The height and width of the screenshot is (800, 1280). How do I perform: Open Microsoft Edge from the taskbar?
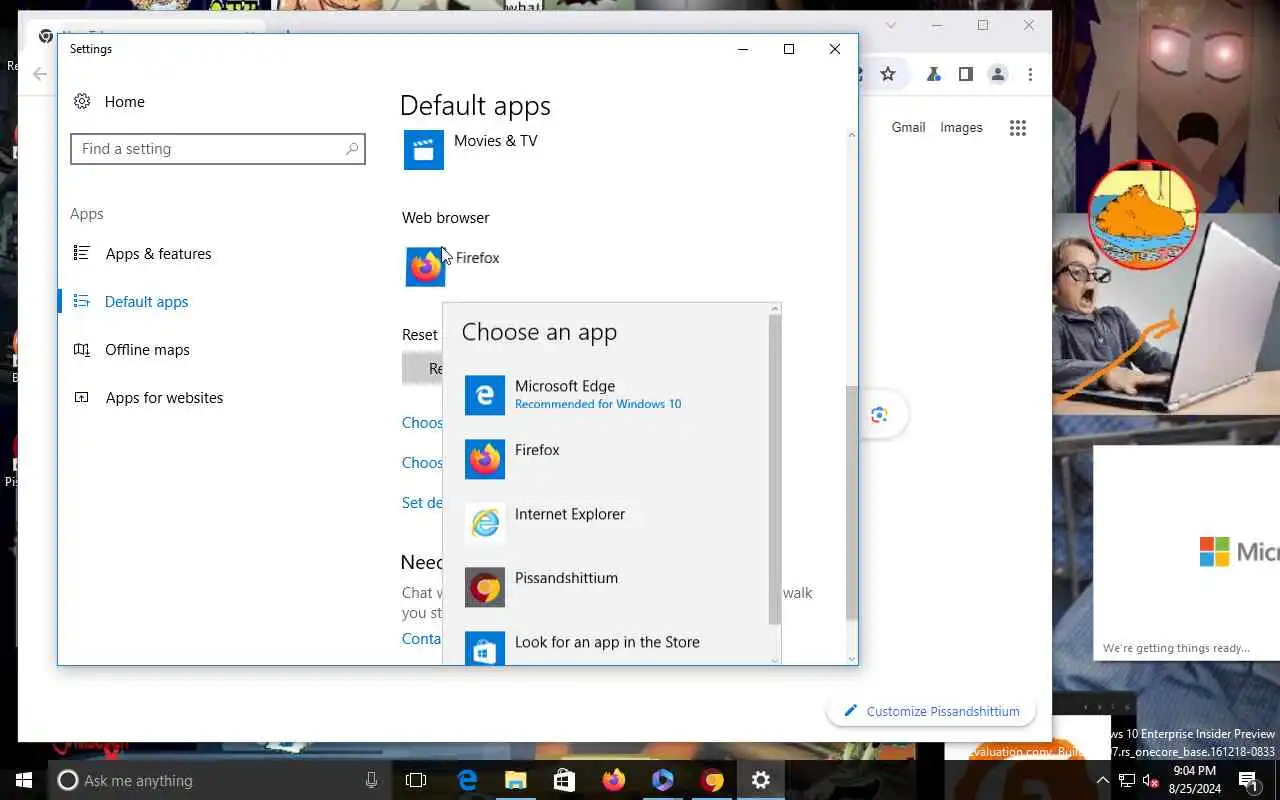click(467, 780)
